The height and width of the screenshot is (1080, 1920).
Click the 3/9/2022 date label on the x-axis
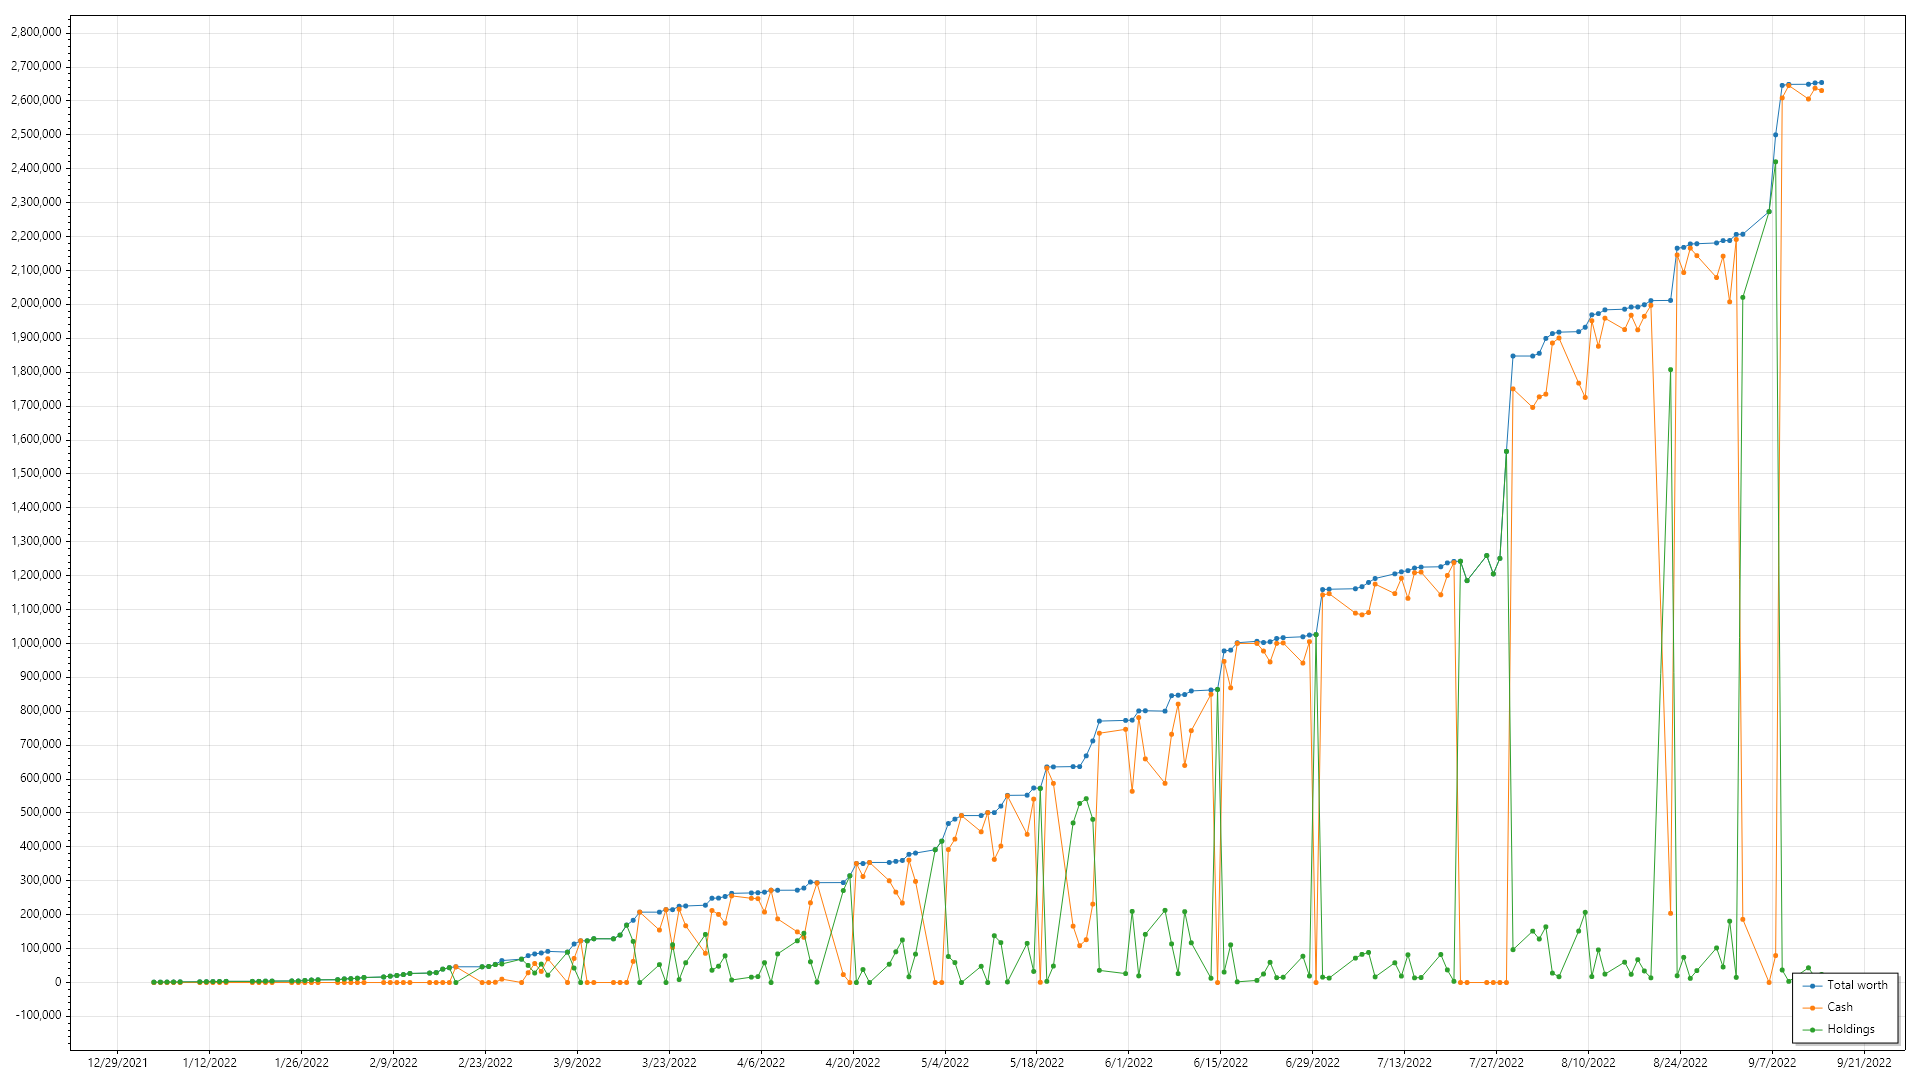click(577, 1063)
